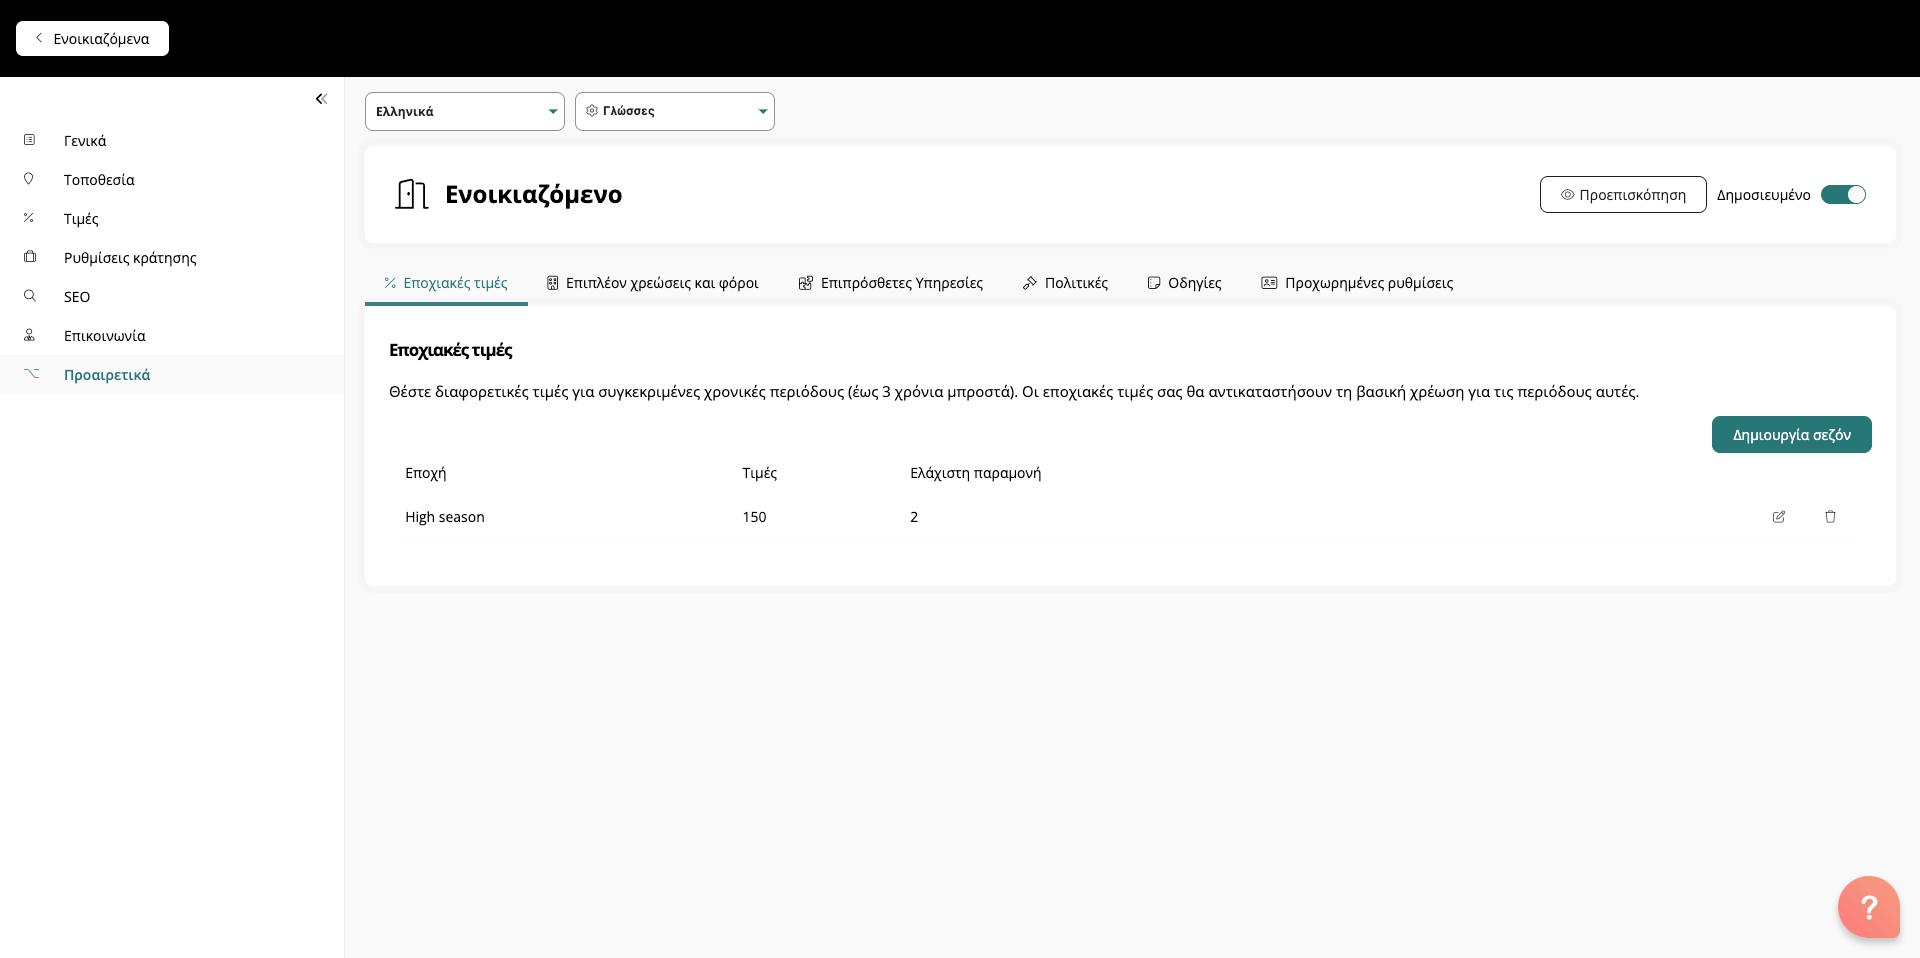This screenshot has height=958, width=1920.
Task: Select Επικοινωνία in the sidebar
Action: pos(104,336)
